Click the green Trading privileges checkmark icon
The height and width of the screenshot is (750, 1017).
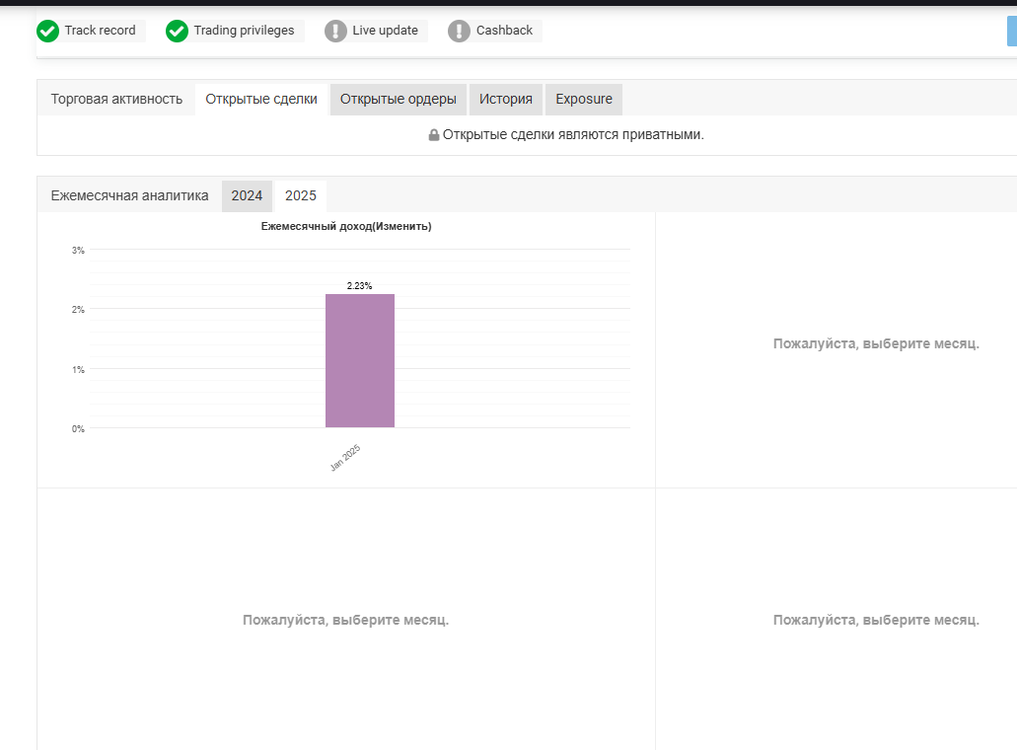tap(176, 30)
